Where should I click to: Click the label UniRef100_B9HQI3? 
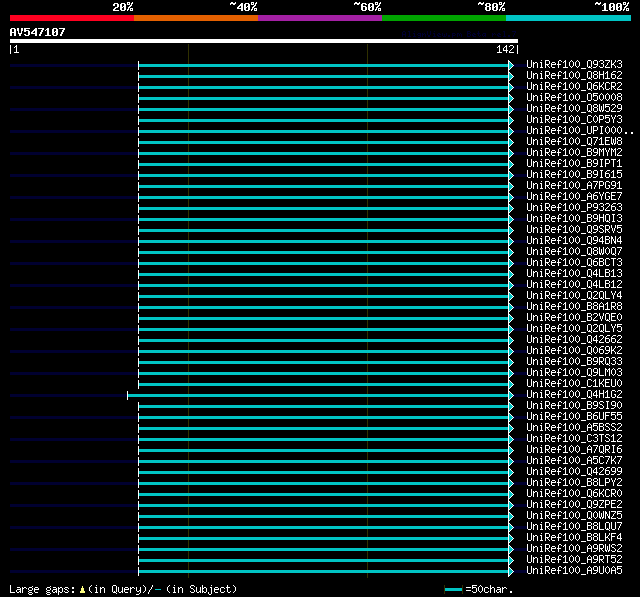(574, 219)
